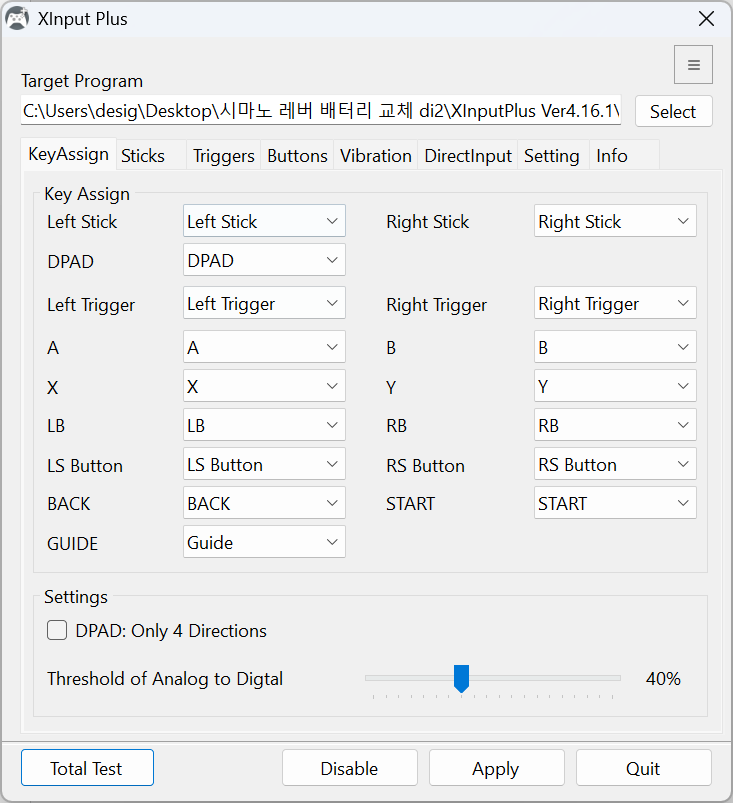This screenshot has width=733, height=803.
Task: Click the Select button for Target Program
Action: click(x=673, y=111)
